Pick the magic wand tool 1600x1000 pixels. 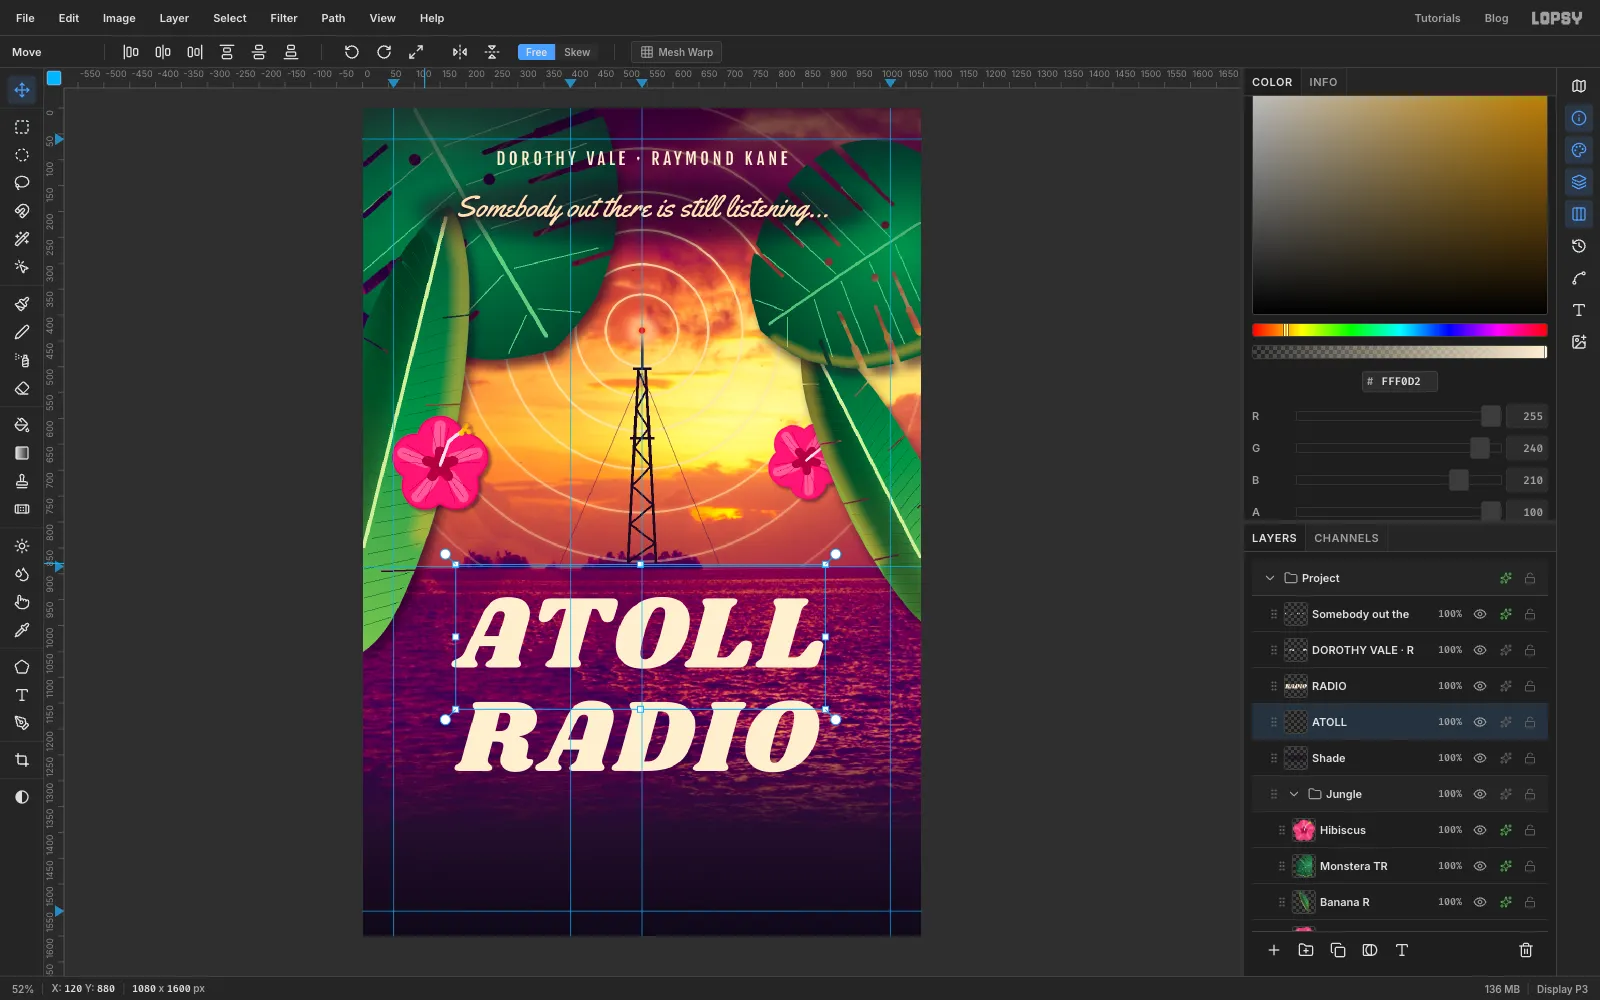coord(22,239)
